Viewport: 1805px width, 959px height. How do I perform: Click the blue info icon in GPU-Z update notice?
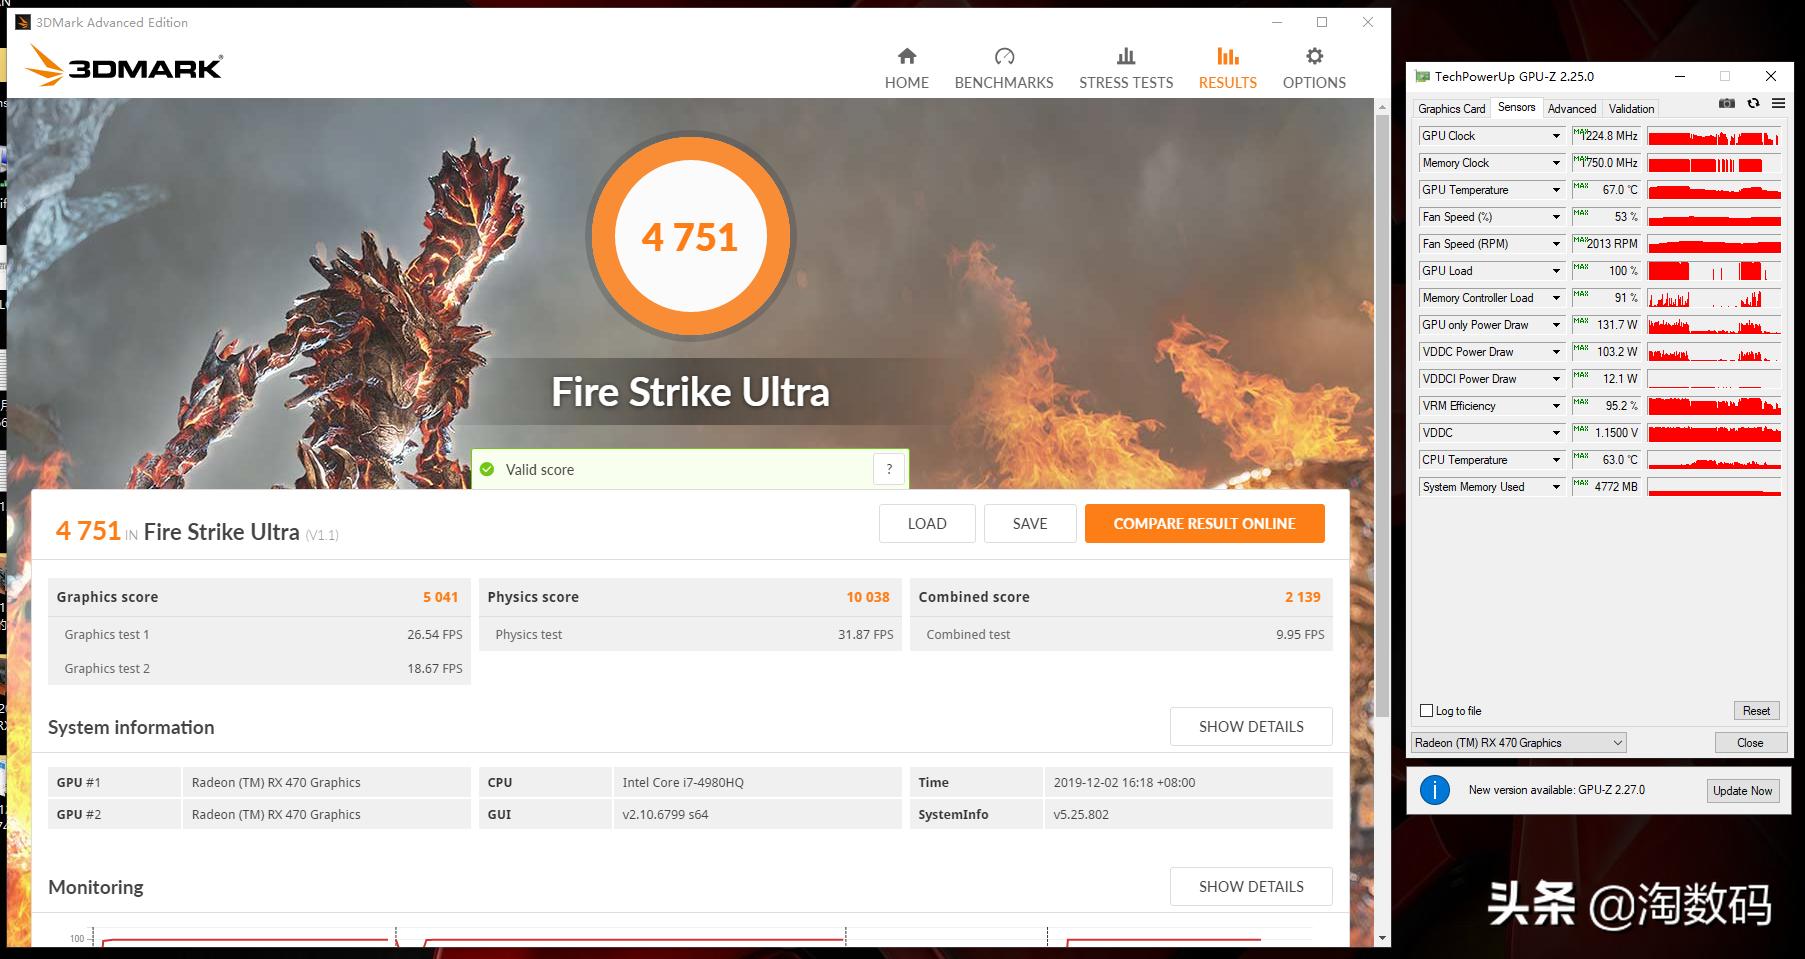coord(1435,790)
